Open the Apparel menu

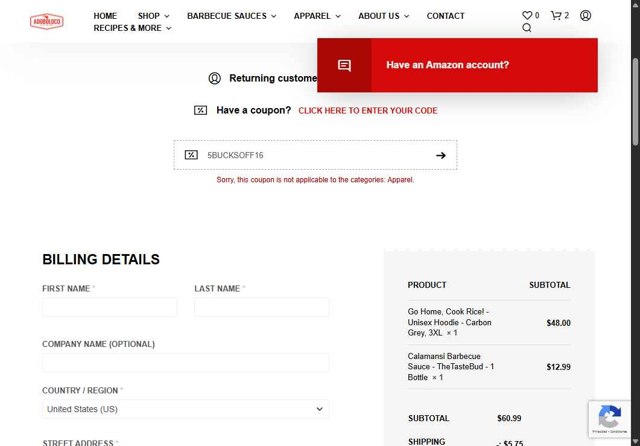click(312, 16)
